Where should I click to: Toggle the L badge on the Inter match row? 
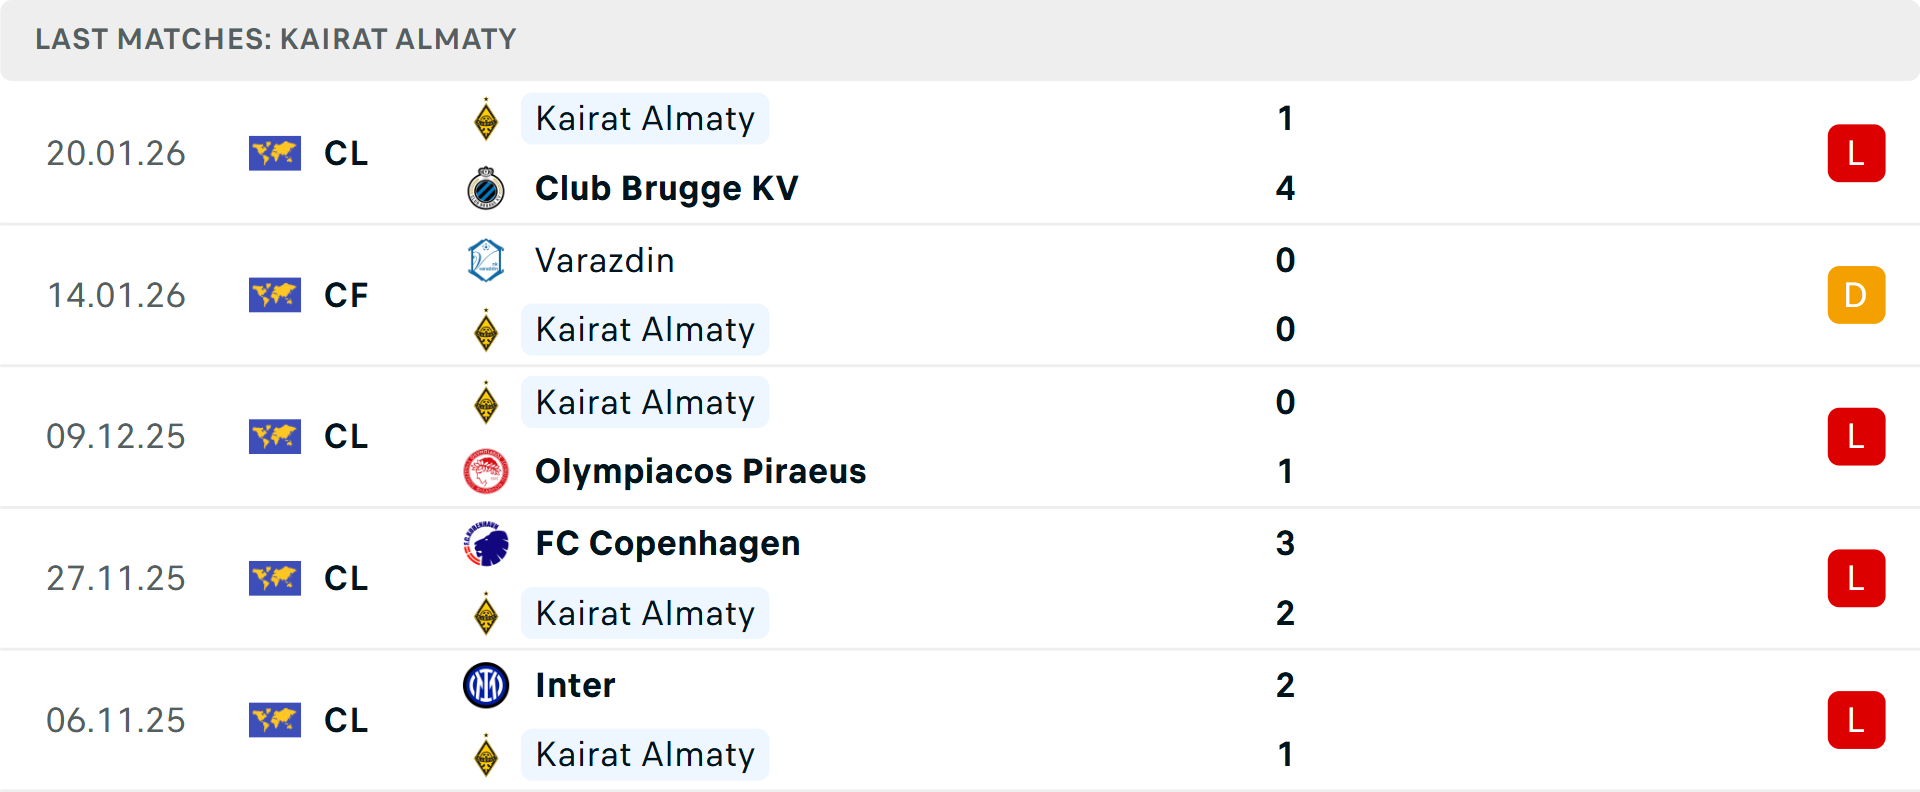pyautogui.click(x=1857, y=720)
